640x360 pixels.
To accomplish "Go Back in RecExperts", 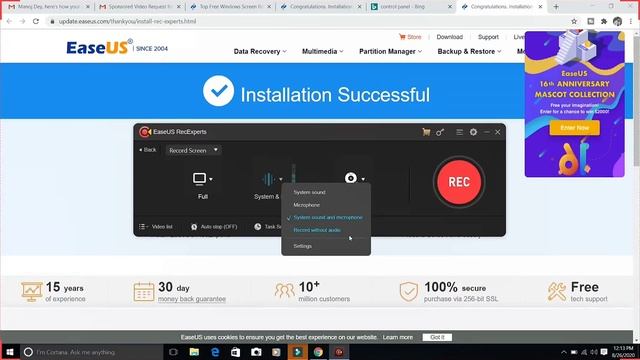I will pyautogui.click(x=148, y=150).
